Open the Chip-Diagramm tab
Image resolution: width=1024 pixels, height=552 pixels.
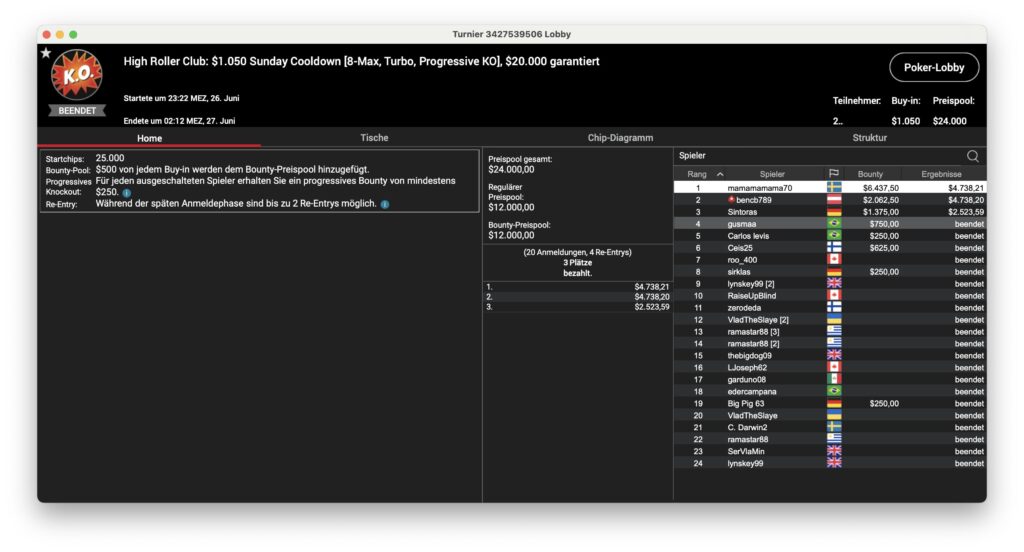[620, 138]
